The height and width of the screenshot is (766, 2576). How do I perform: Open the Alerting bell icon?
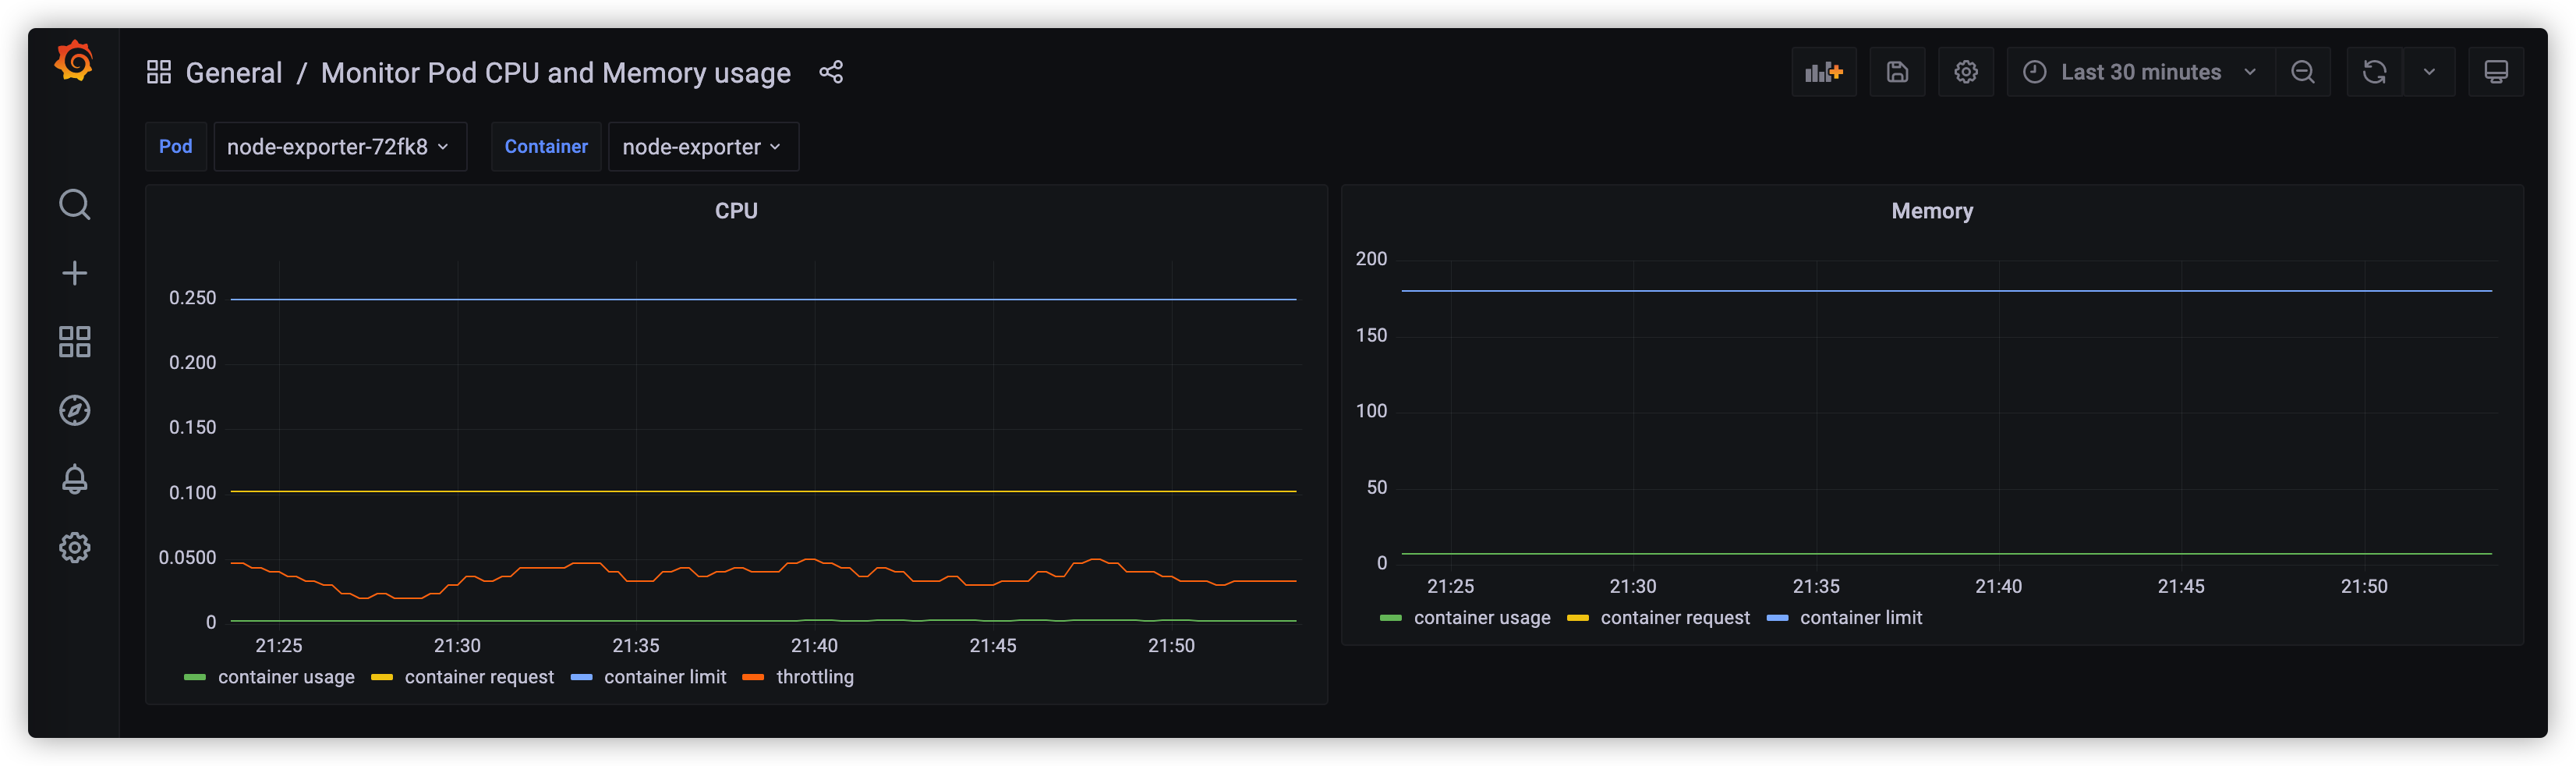[74, 479]
